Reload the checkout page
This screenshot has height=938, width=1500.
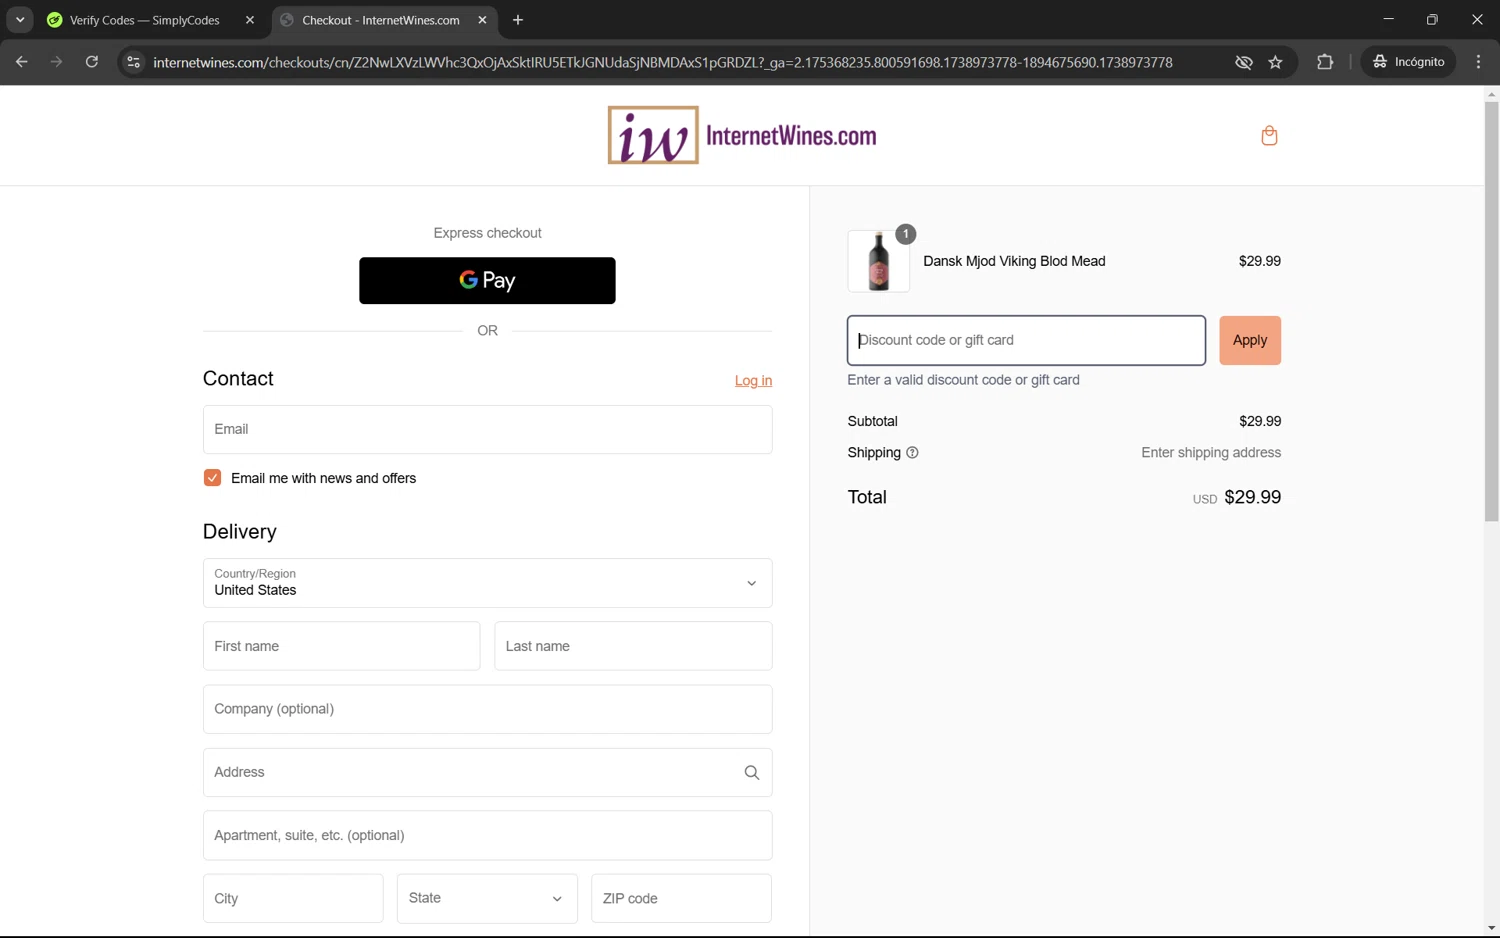pos(91,62)
